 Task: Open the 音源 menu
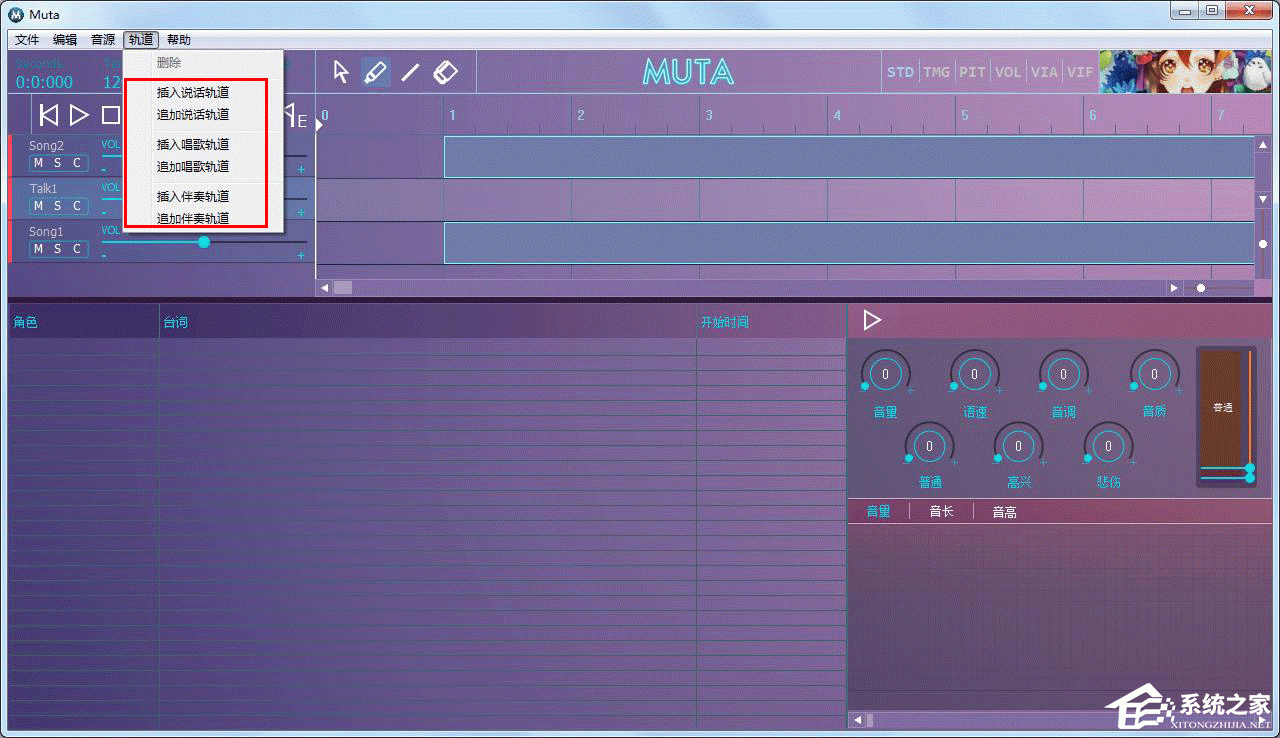click(103, 40)
